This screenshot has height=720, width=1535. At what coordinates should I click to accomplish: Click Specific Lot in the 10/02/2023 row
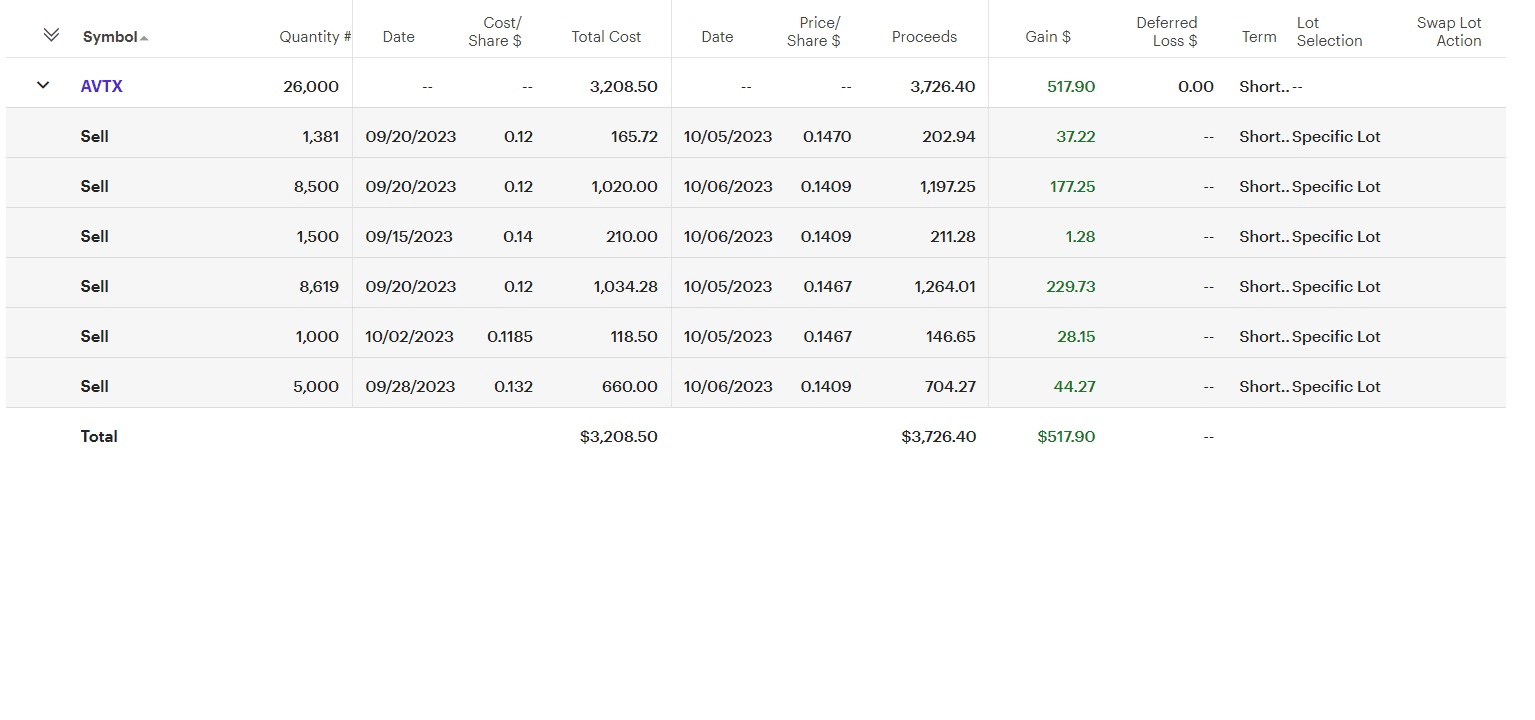click(x=1336, y=337)
